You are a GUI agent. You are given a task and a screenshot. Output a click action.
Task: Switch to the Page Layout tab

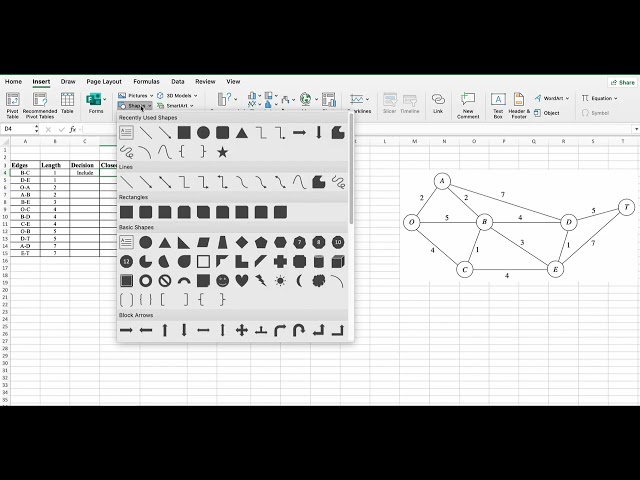tap(104, 82)
